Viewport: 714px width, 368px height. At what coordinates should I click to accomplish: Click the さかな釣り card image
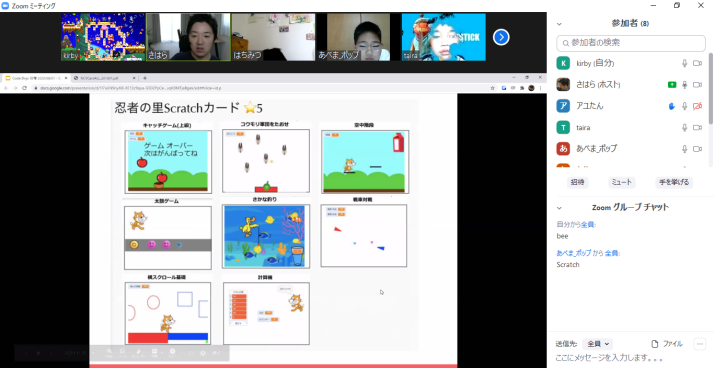coord(266,236)
